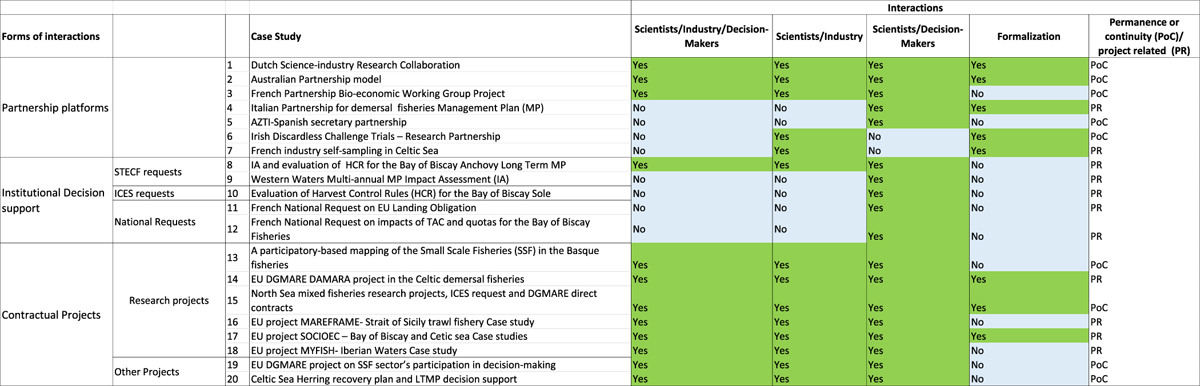The image size is (1200, 386).
Task: Select the 'Research projects' subcategory cell
Action: pyautogui.click(x=169, y=300)
